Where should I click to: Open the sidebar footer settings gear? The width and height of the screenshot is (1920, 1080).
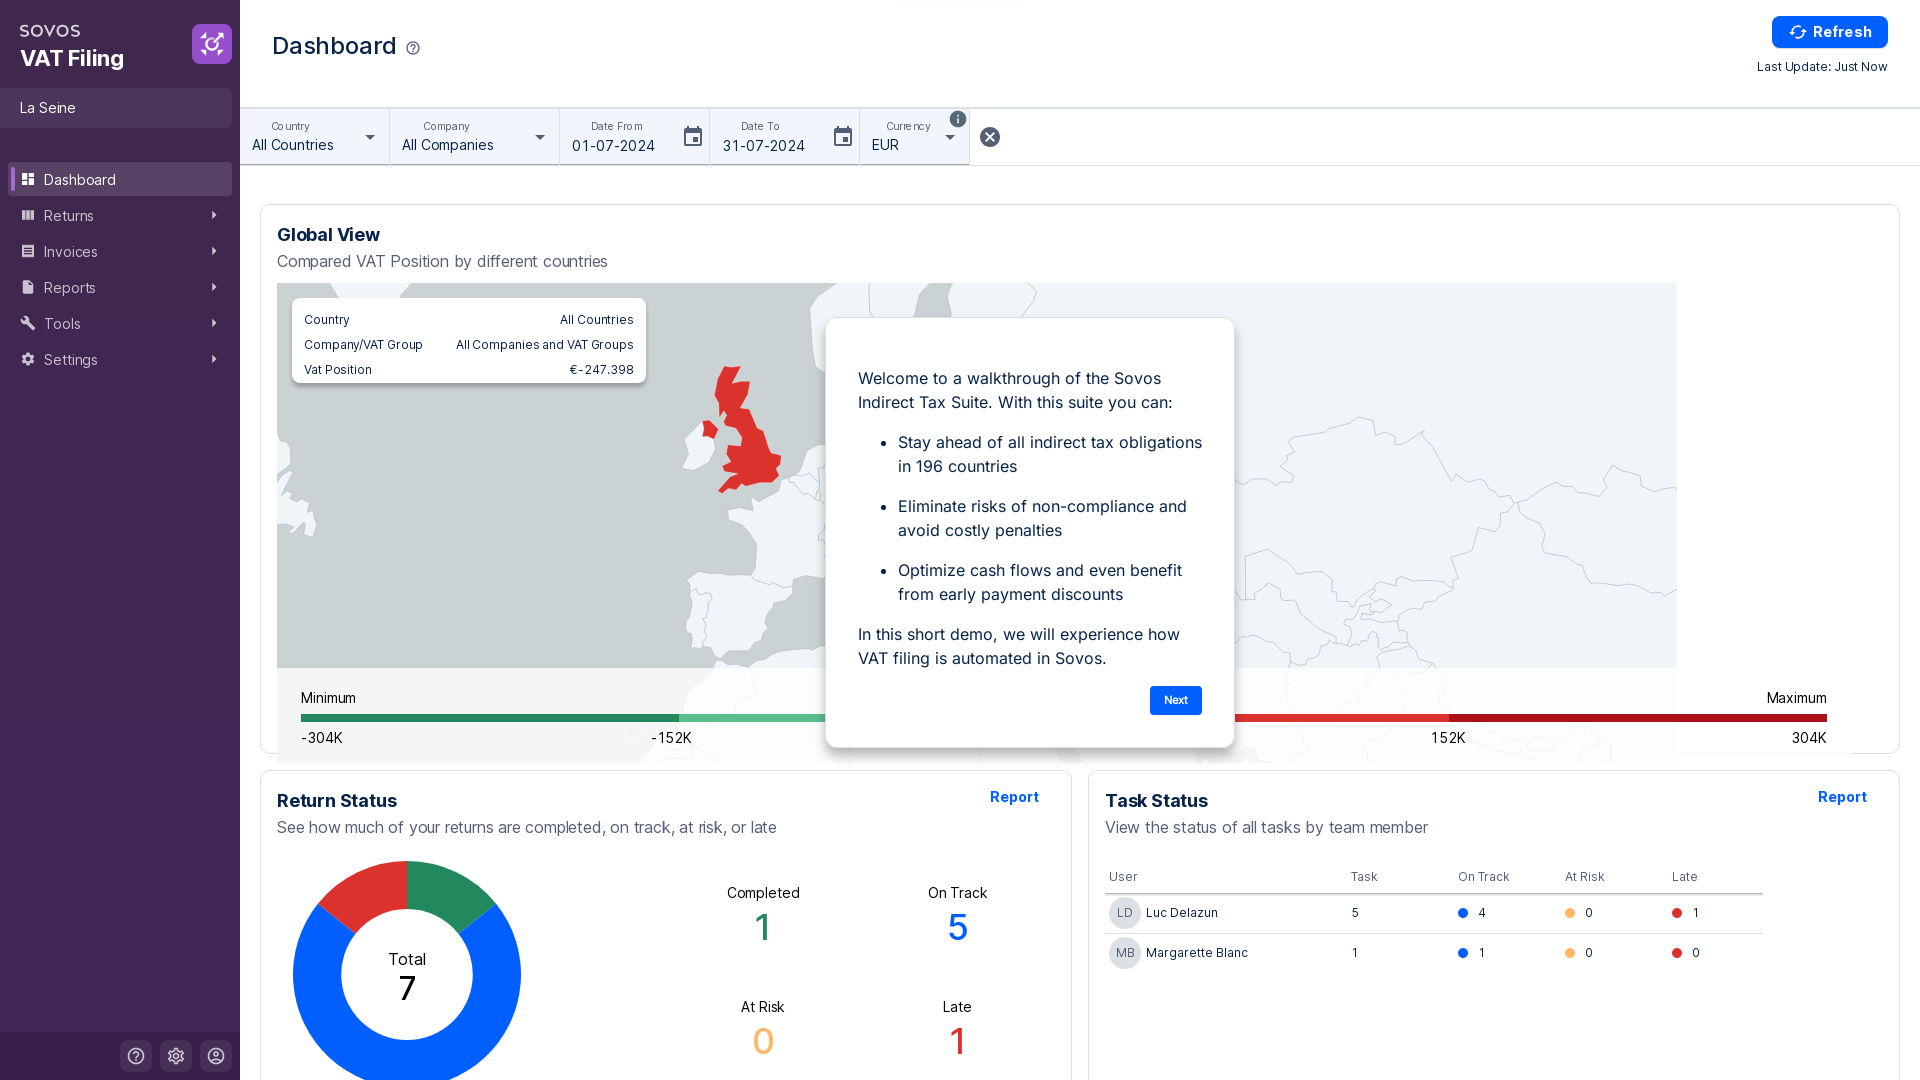pyautogui.click(x=176, y=1056)
